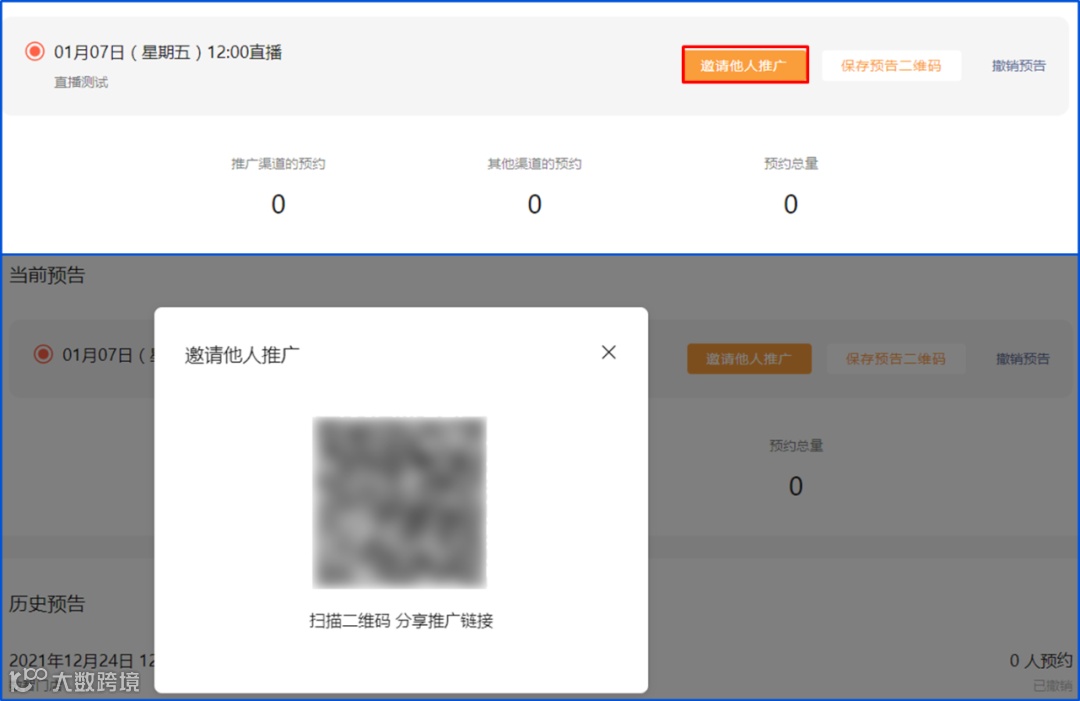The image size is (1080, 701).
Task: Click the orange 邀请他人推广 button in the top panel
Action: tap(745, 65)
